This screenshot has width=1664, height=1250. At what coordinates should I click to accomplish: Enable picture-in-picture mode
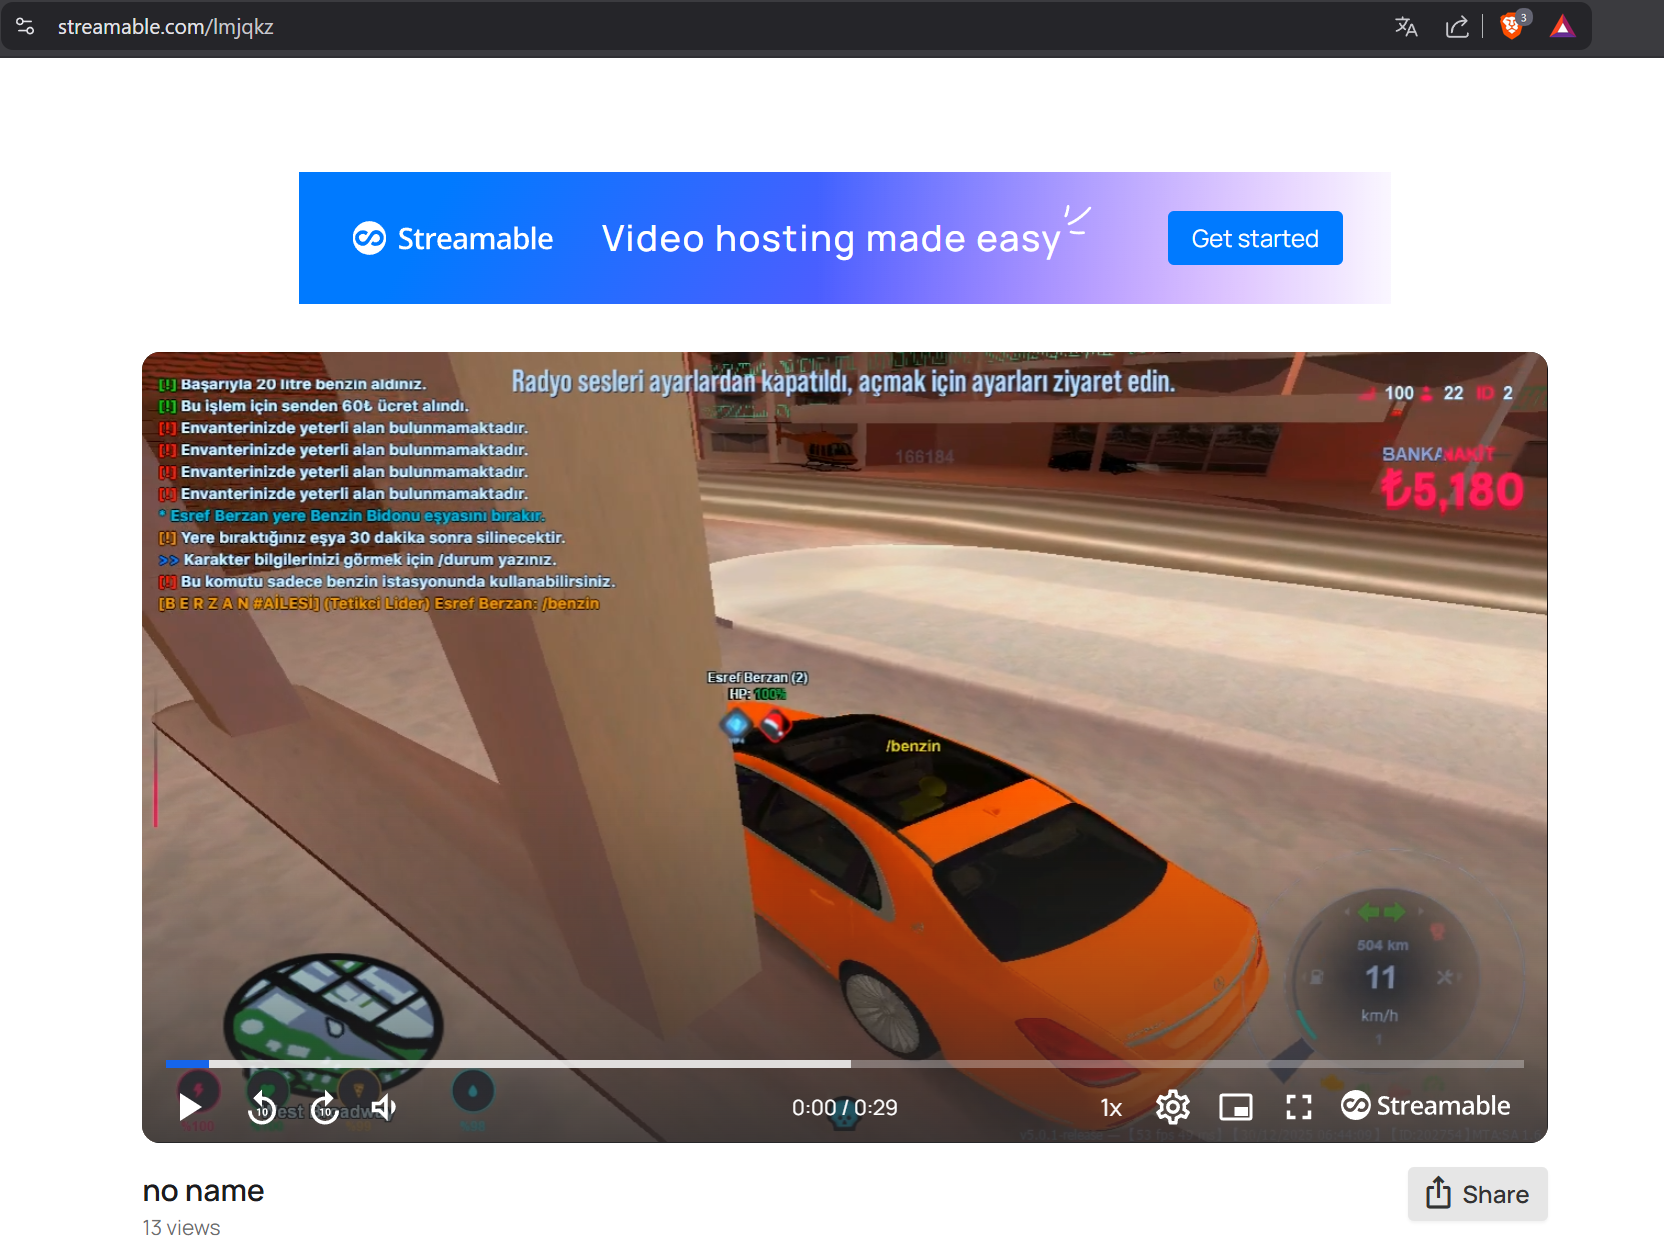coord(1236,1107)
